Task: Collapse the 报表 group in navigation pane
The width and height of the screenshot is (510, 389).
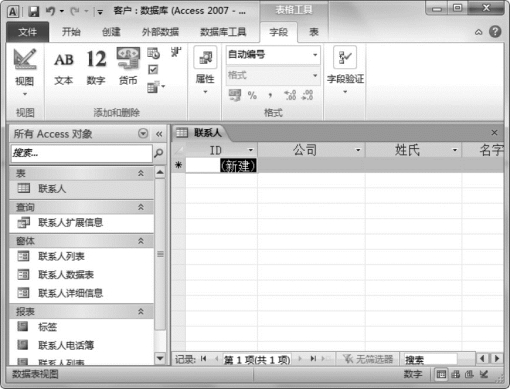Action: tap(141, 311)
